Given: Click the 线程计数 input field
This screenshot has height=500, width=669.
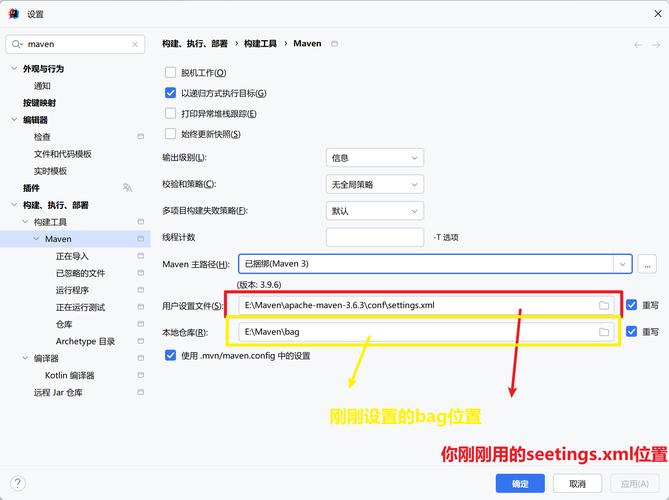Looking at the screenshot, I should point(375,237).
